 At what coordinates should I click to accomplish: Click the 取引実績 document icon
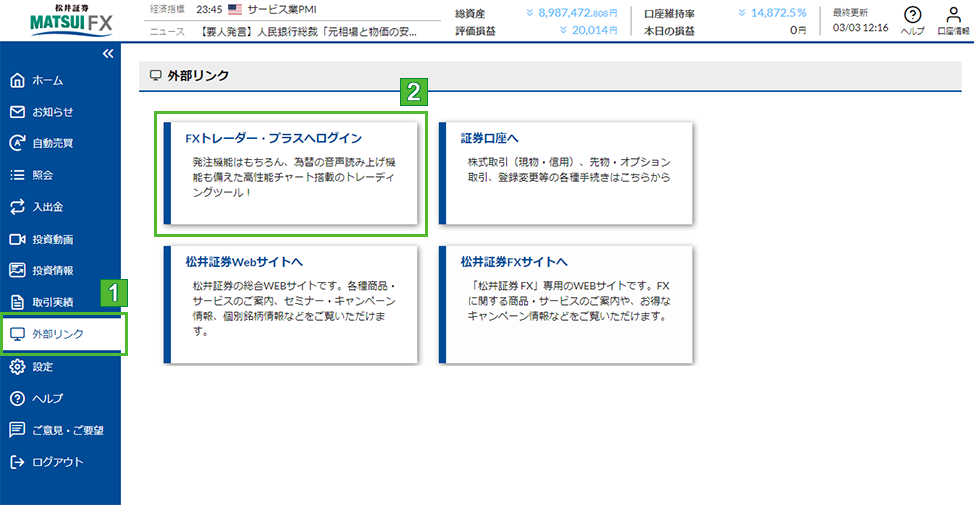coord(17,302)
